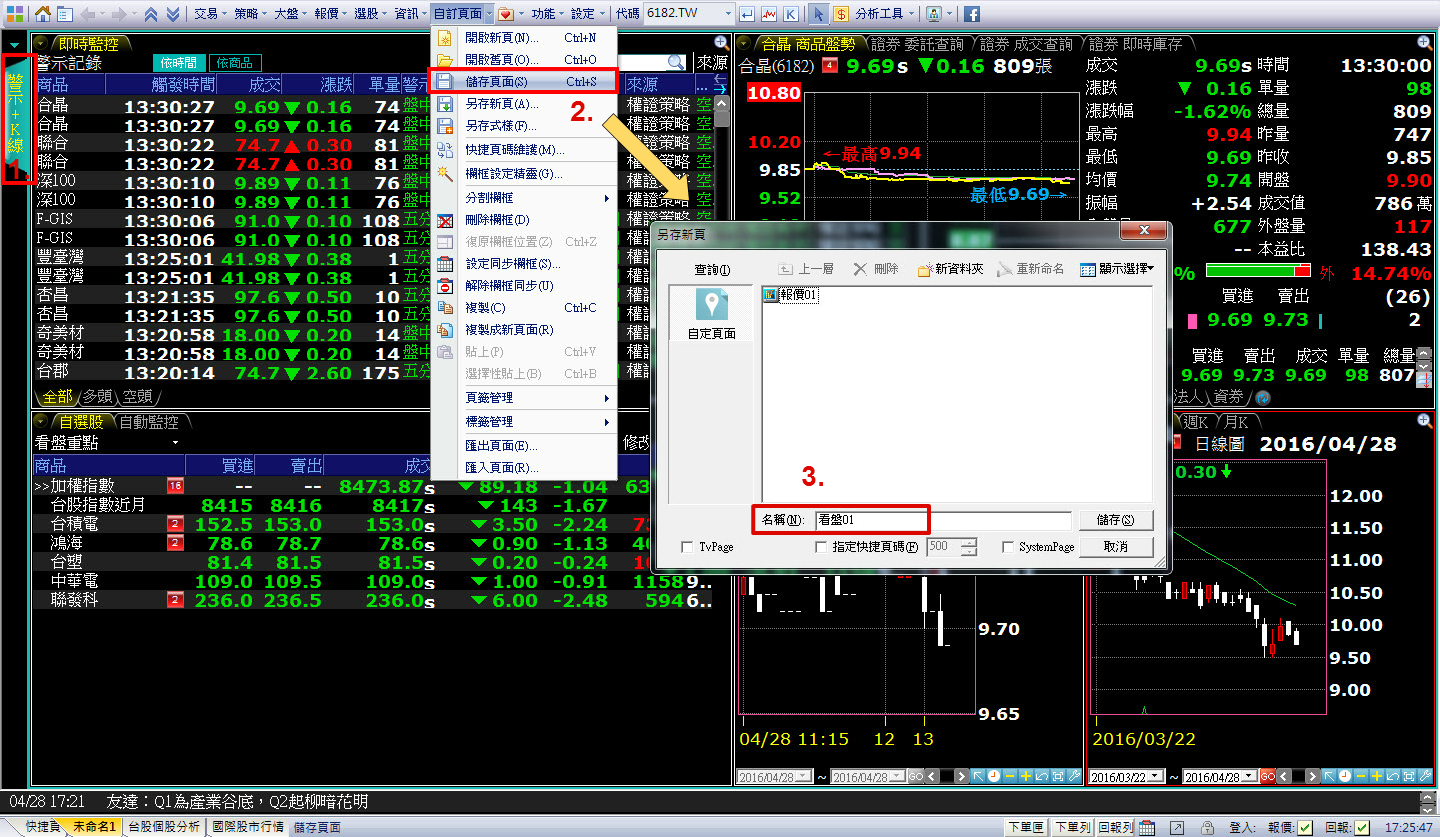Toggle the assign shortcut page code checkbox

pos(821,547)
